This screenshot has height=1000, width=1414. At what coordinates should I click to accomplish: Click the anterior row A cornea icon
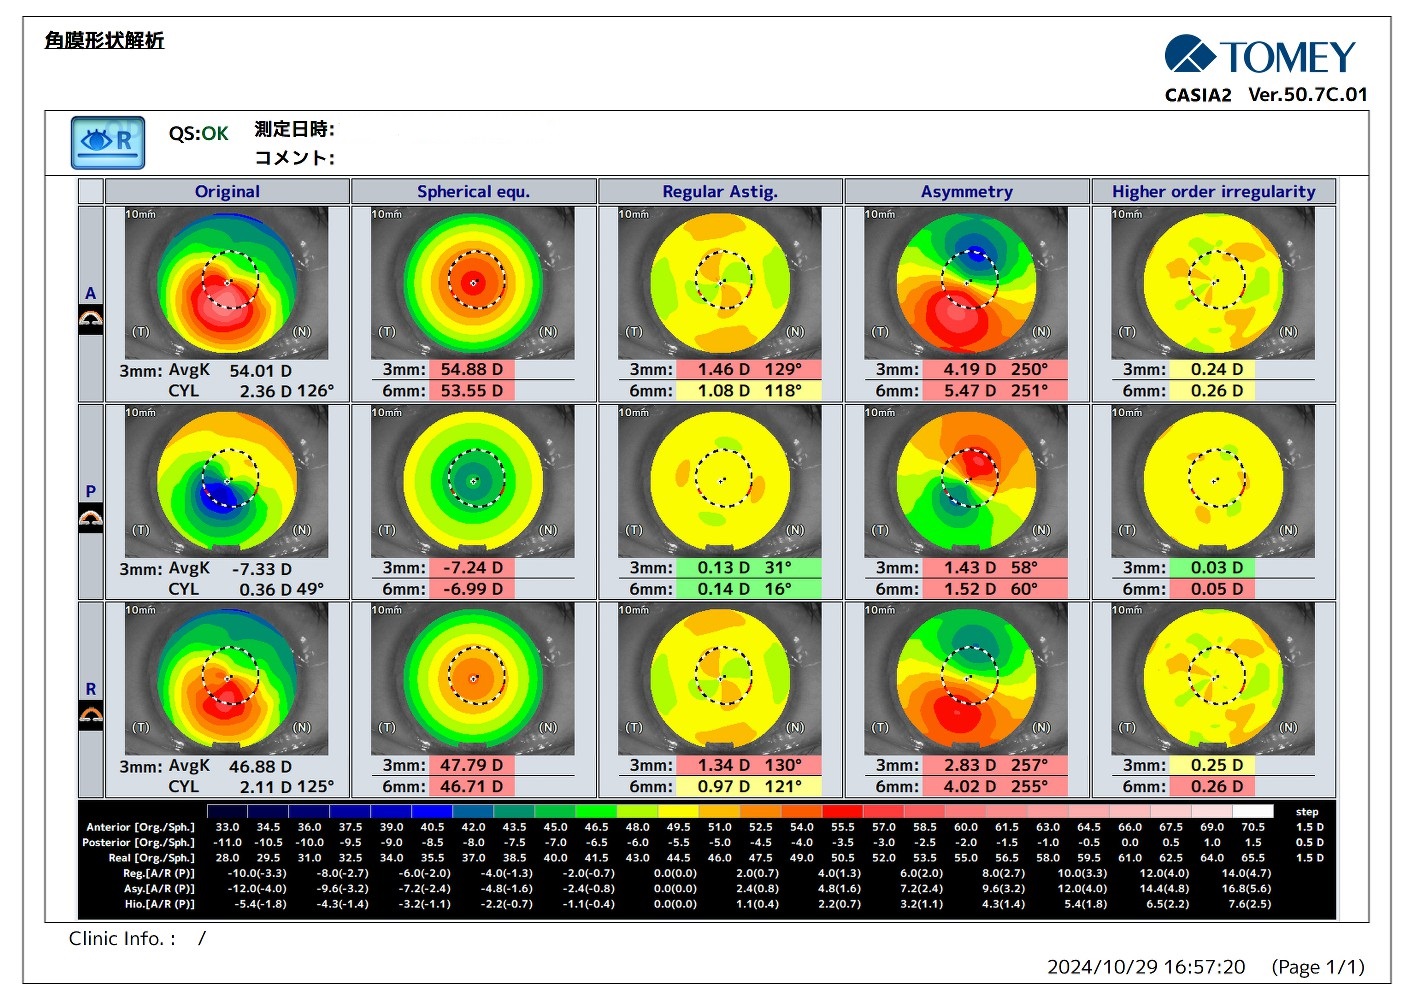point(91,321)
